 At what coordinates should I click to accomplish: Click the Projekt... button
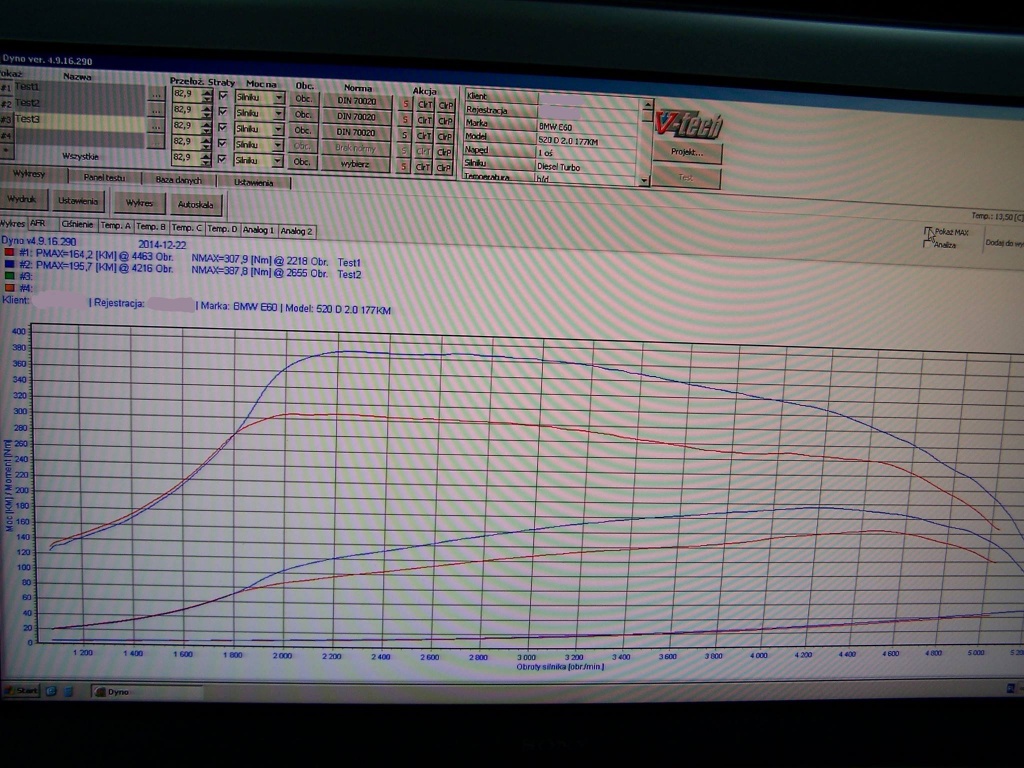[x=687, y=153]
